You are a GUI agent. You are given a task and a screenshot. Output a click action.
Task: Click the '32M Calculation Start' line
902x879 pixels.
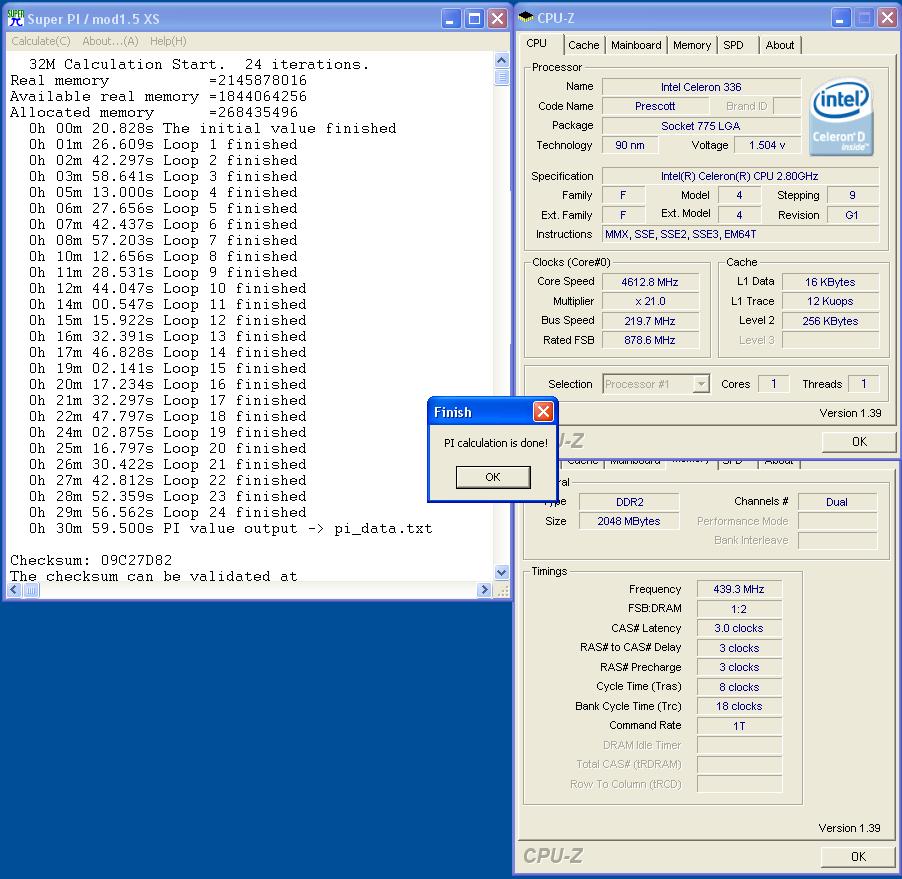pyautogui.click(x=199, y=64)
